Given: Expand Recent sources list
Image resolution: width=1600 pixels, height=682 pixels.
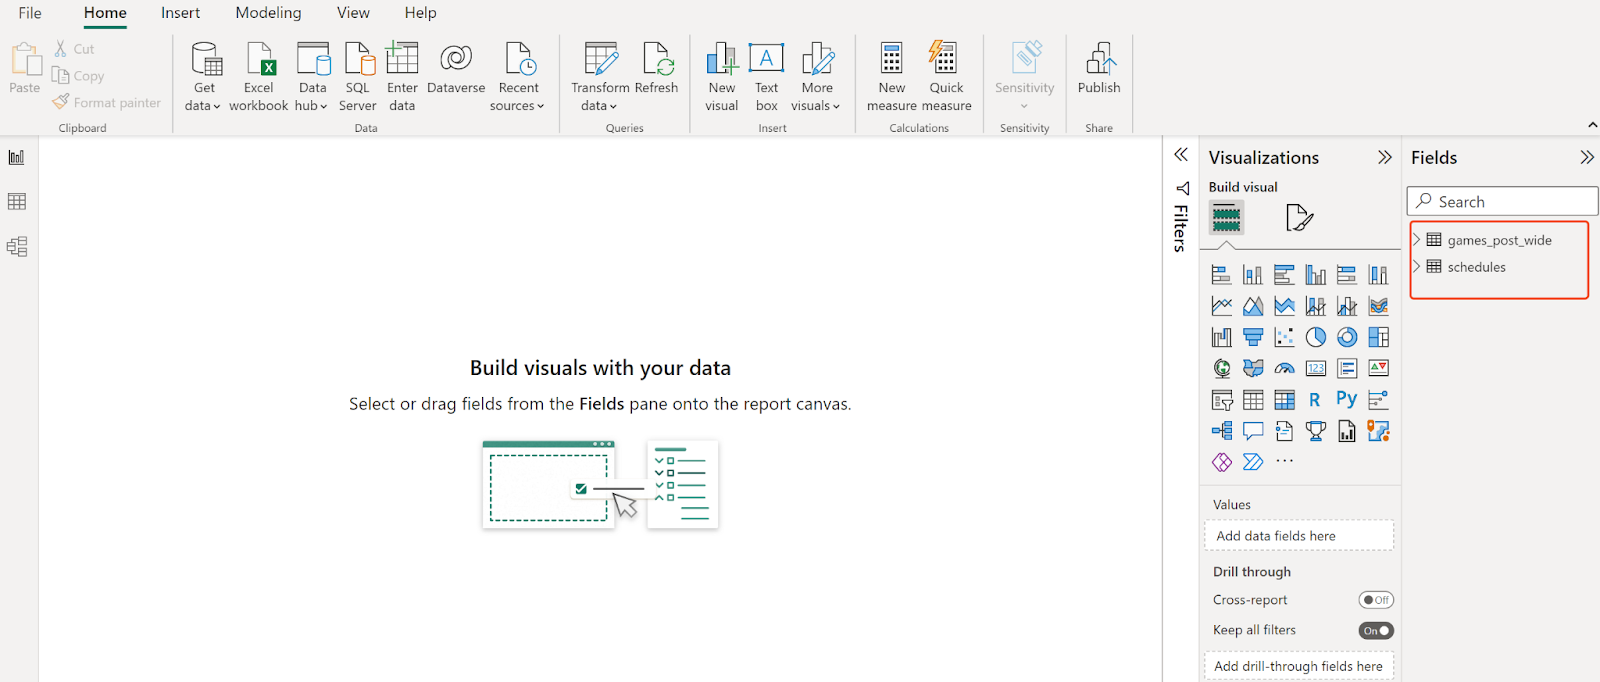Looking at the screenshot, I should (x=518, y=76).
